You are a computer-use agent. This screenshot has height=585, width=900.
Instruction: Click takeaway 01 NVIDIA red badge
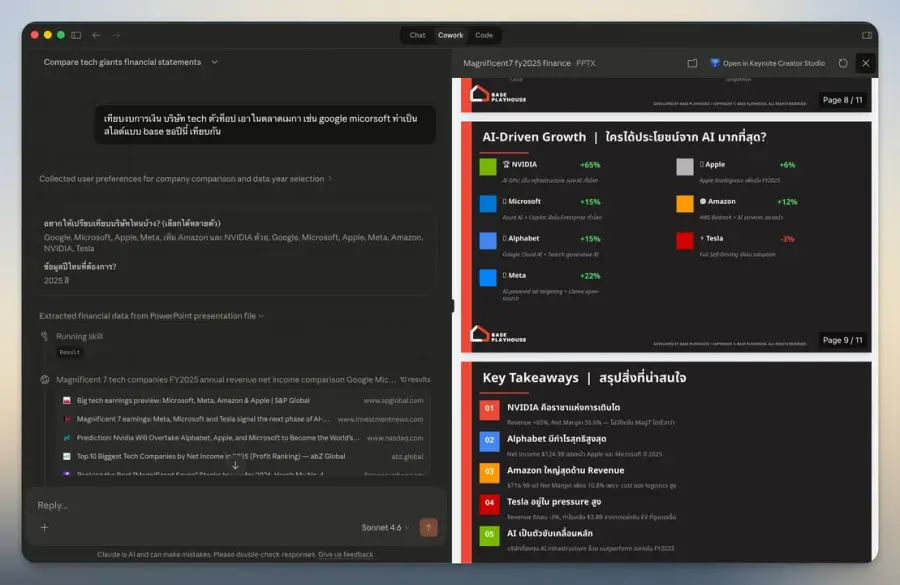click(489, 409)
